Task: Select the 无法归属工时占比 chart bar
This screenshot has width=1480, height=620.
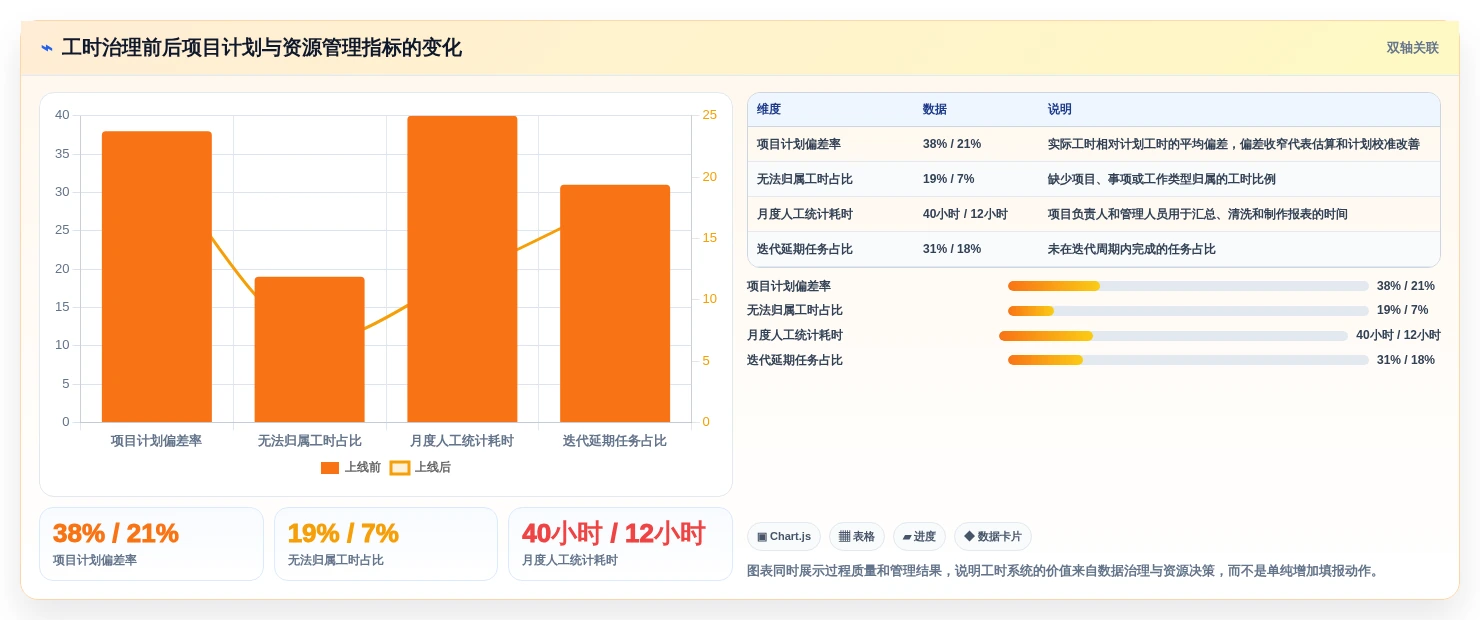Action: pos(309,349)
